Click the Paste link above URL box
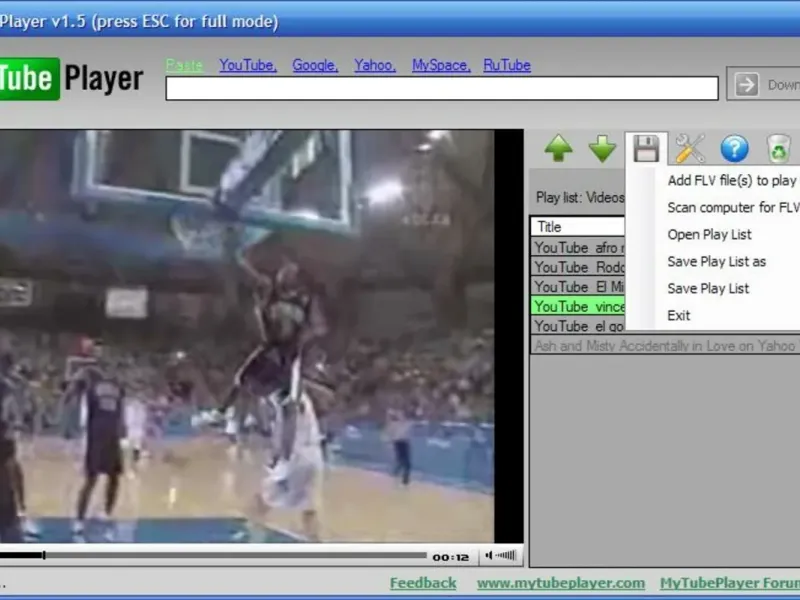 (184, 65)
